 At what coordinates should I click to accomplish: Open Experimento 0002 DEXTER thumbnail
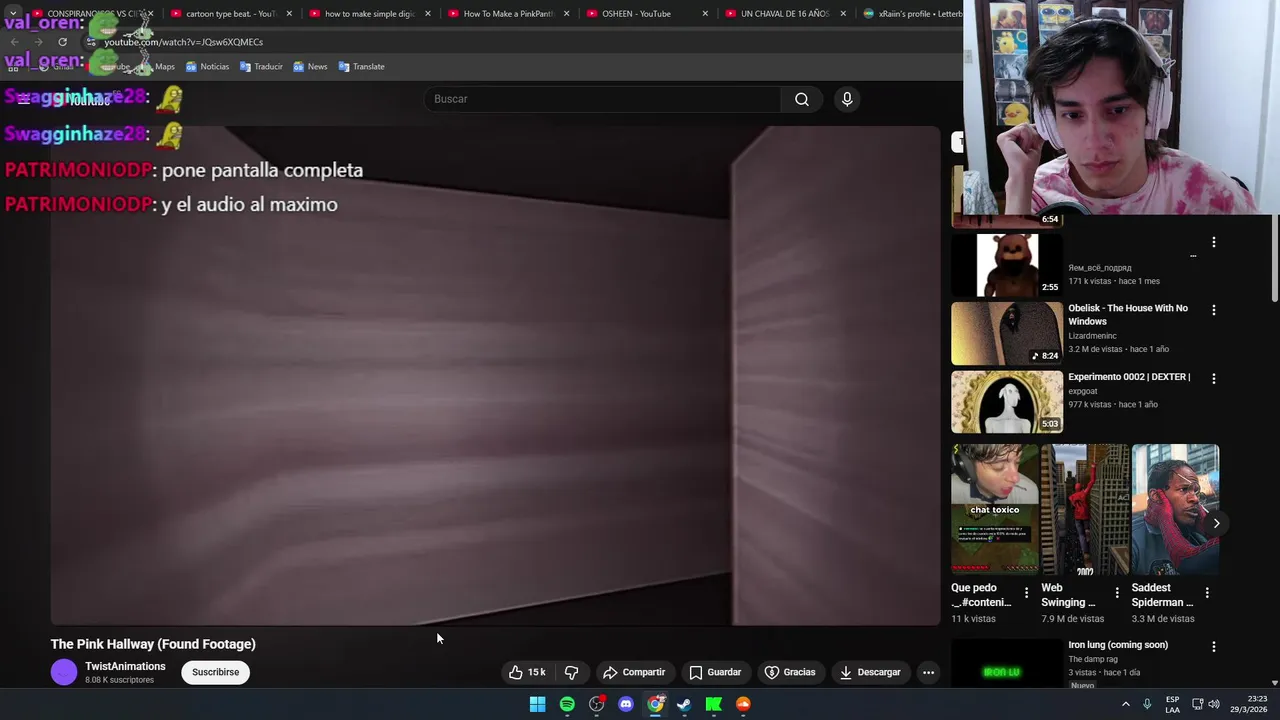click(1006, 402)
